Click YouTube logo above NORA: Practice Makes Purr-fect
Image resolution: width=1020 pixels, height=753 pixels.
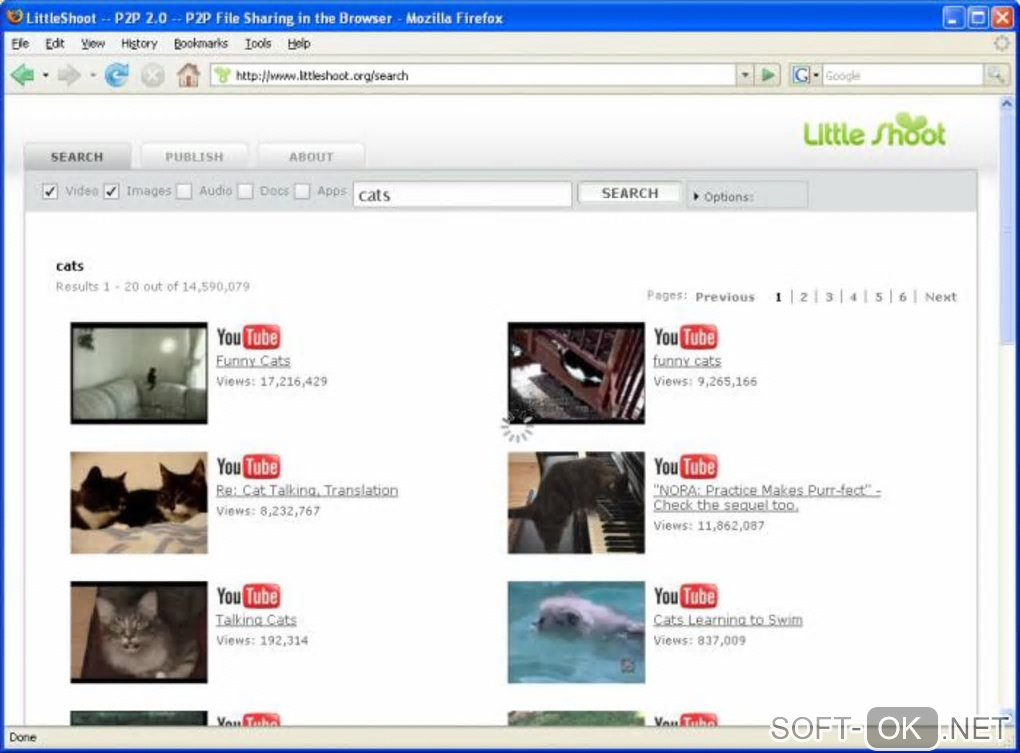click(685, 466)
